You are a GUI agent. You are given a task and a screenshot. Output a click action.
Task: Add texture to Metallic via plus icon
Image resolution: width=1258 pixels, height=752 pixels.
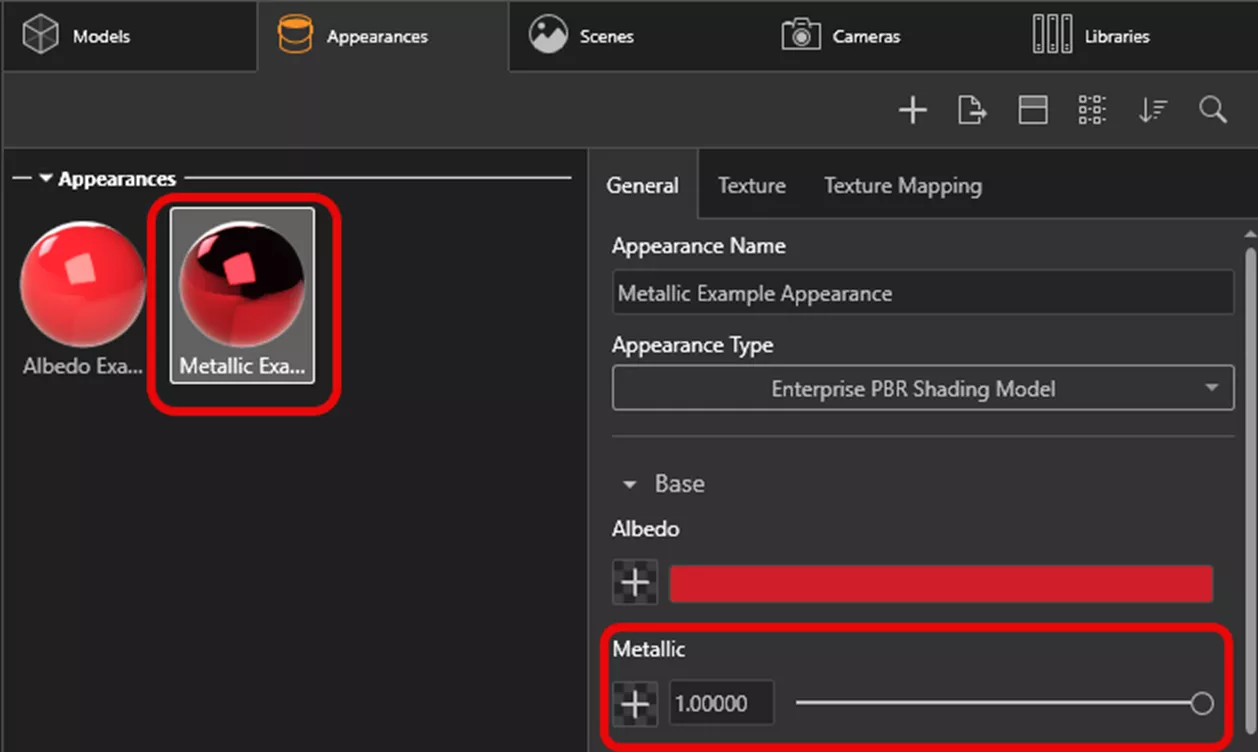(635, 704)
